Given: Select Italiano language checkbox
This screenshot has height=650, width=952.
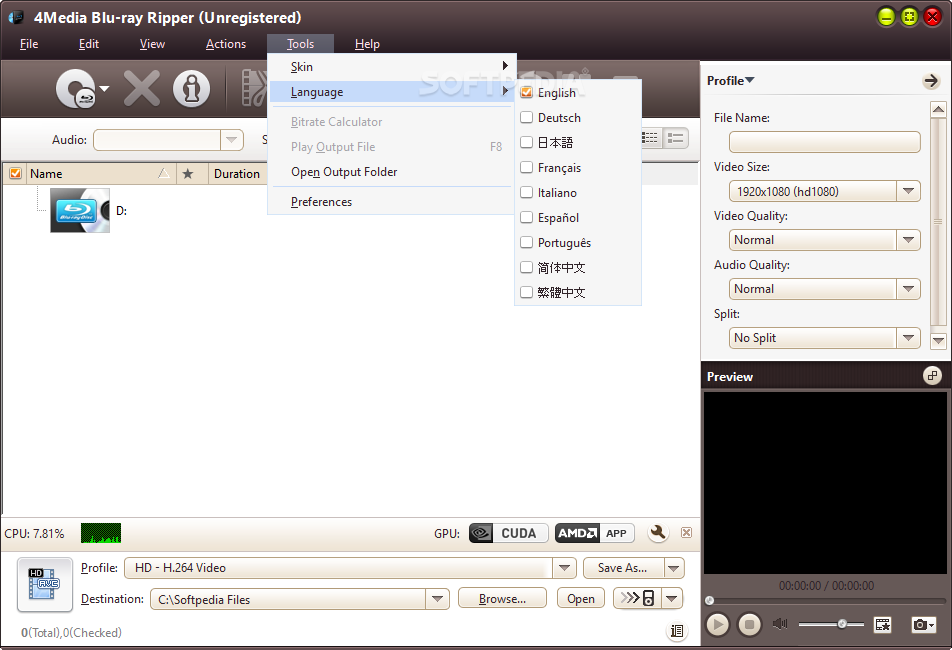Looking at the screenshot, I should coord(527,192).
